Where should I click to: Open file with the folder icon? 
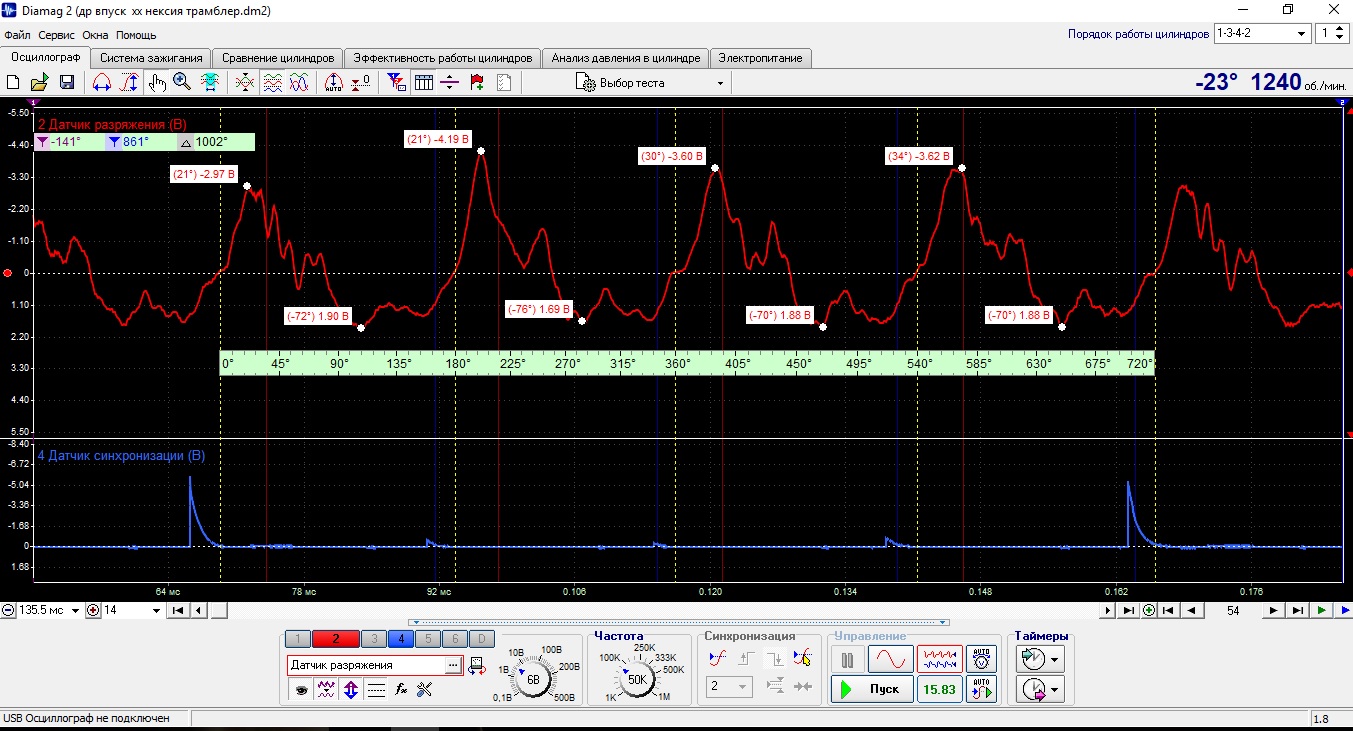coord(40,83)
